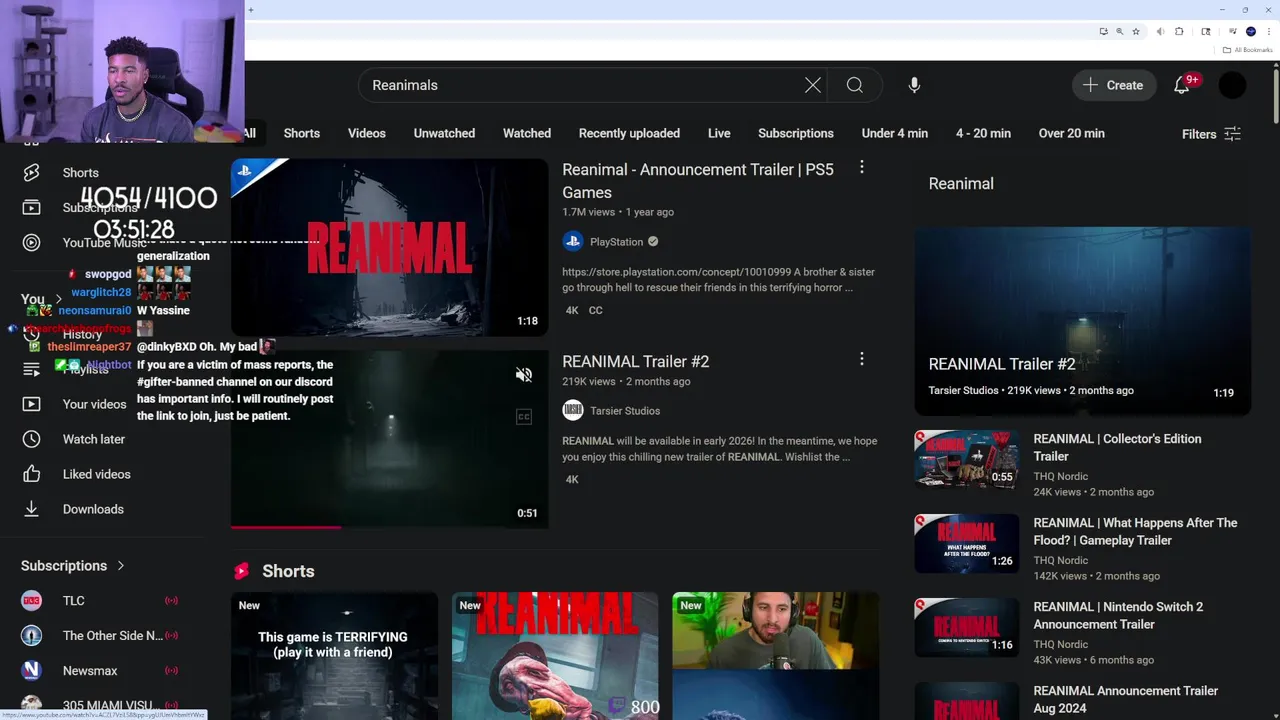The image size is (1280, 720).
Task: Open the All Bookmarks folder
Action: (x=1247, y=50)
